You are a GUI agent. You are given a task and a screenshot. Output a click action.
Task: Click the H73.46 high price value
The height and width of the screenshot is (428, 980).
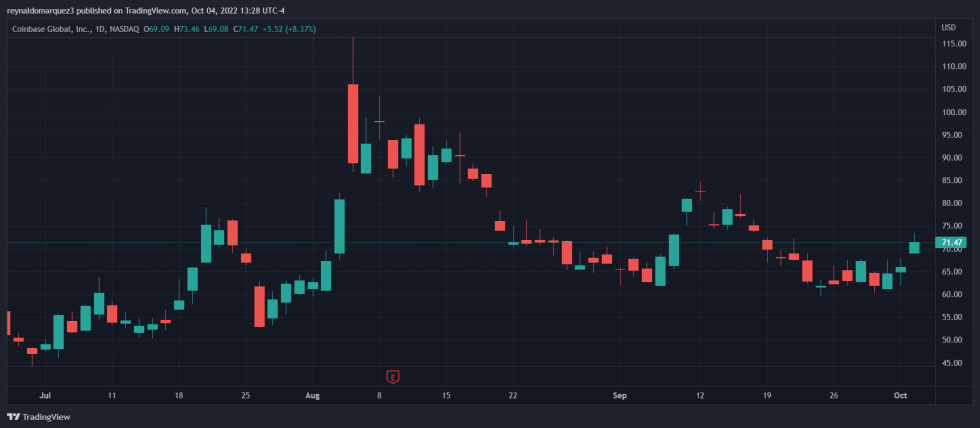click(x=187, y=29)
